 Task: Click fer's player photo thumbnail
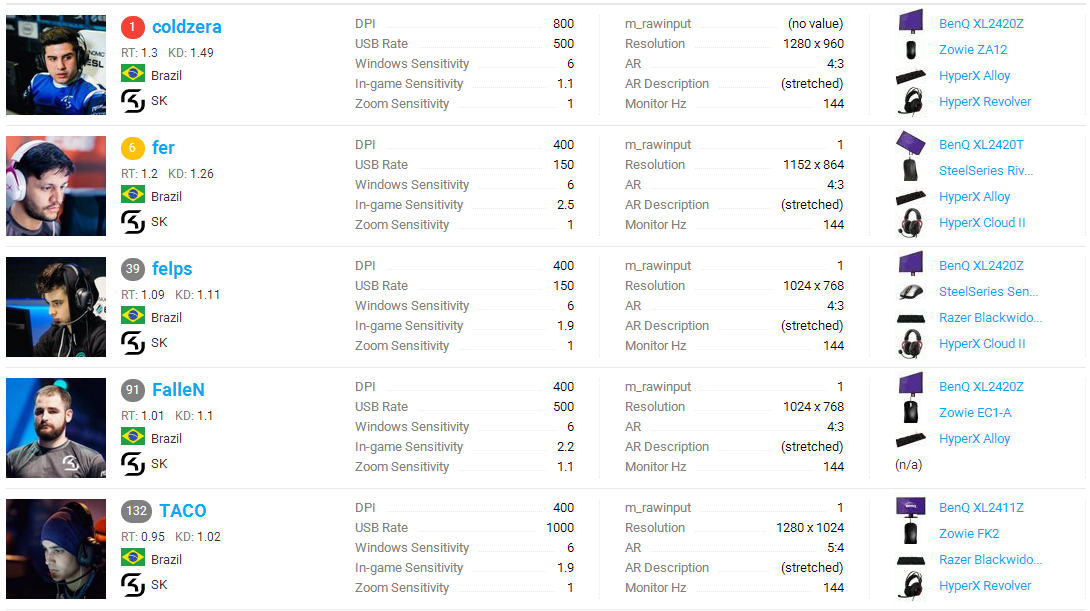coord(56,186)
